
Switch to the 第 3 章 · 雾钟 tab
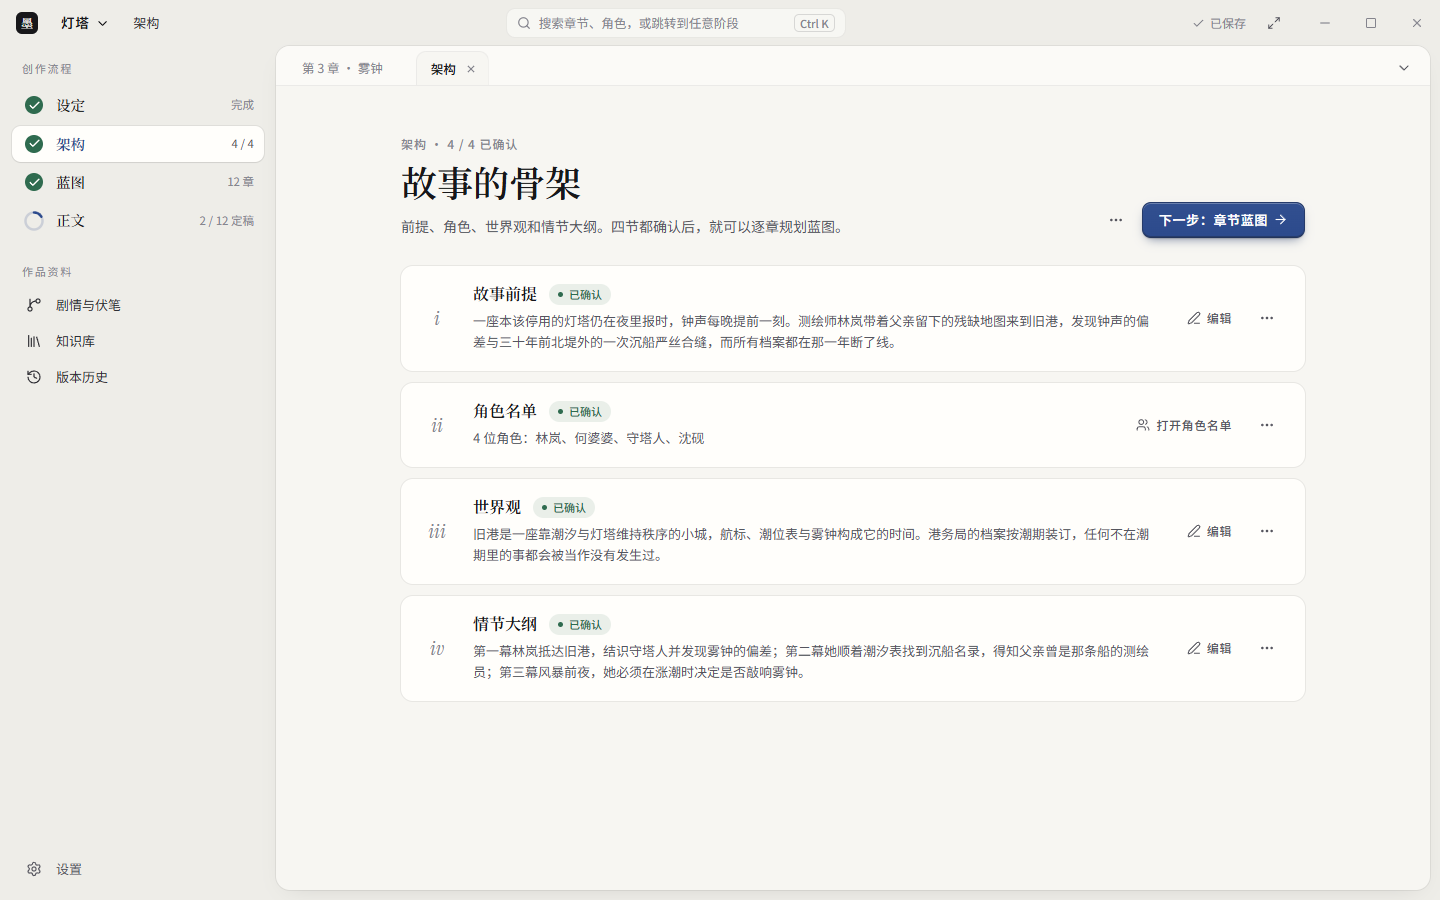click(343, 69)
